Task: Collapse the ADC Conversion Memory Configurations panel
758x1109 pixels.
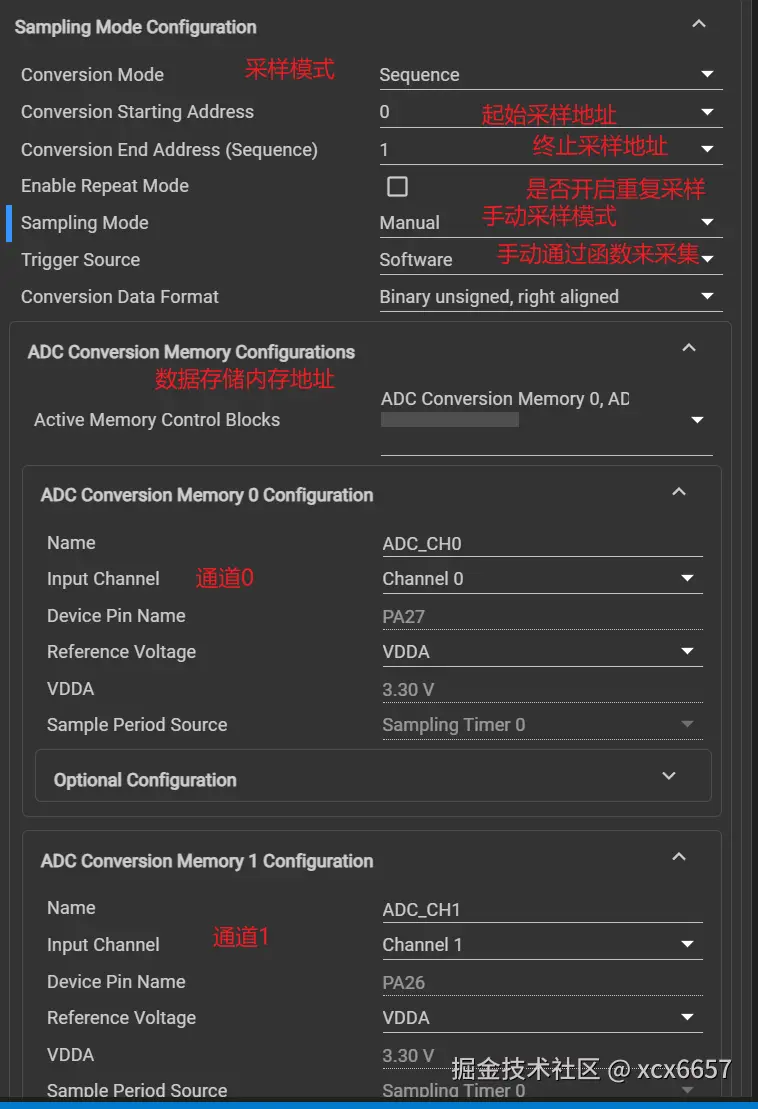Action: pyautogui.click(x=688, y=348)
